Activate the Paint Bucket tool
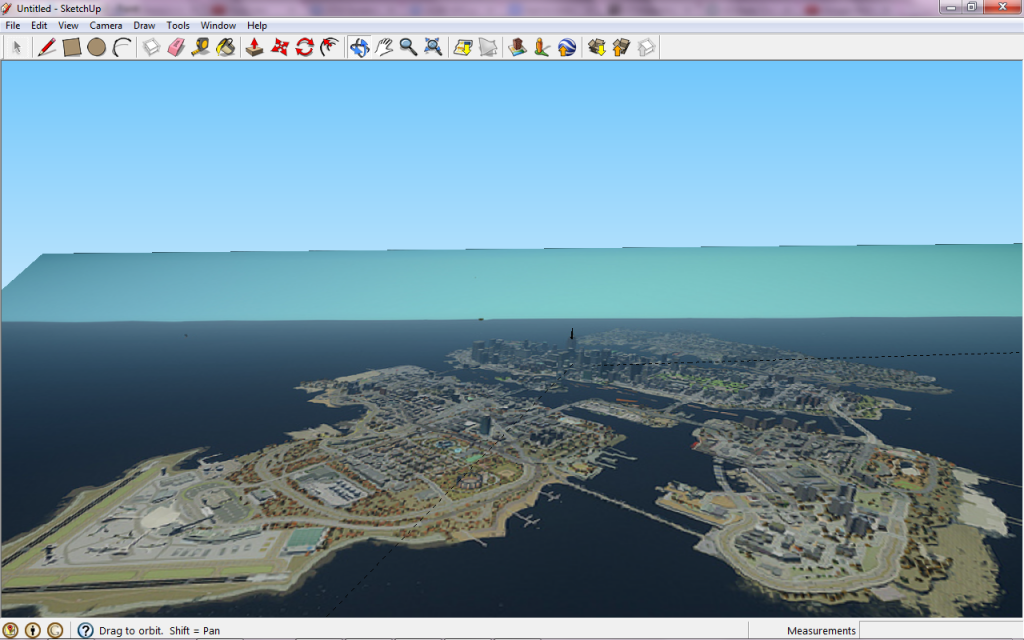 coord(225,47)
